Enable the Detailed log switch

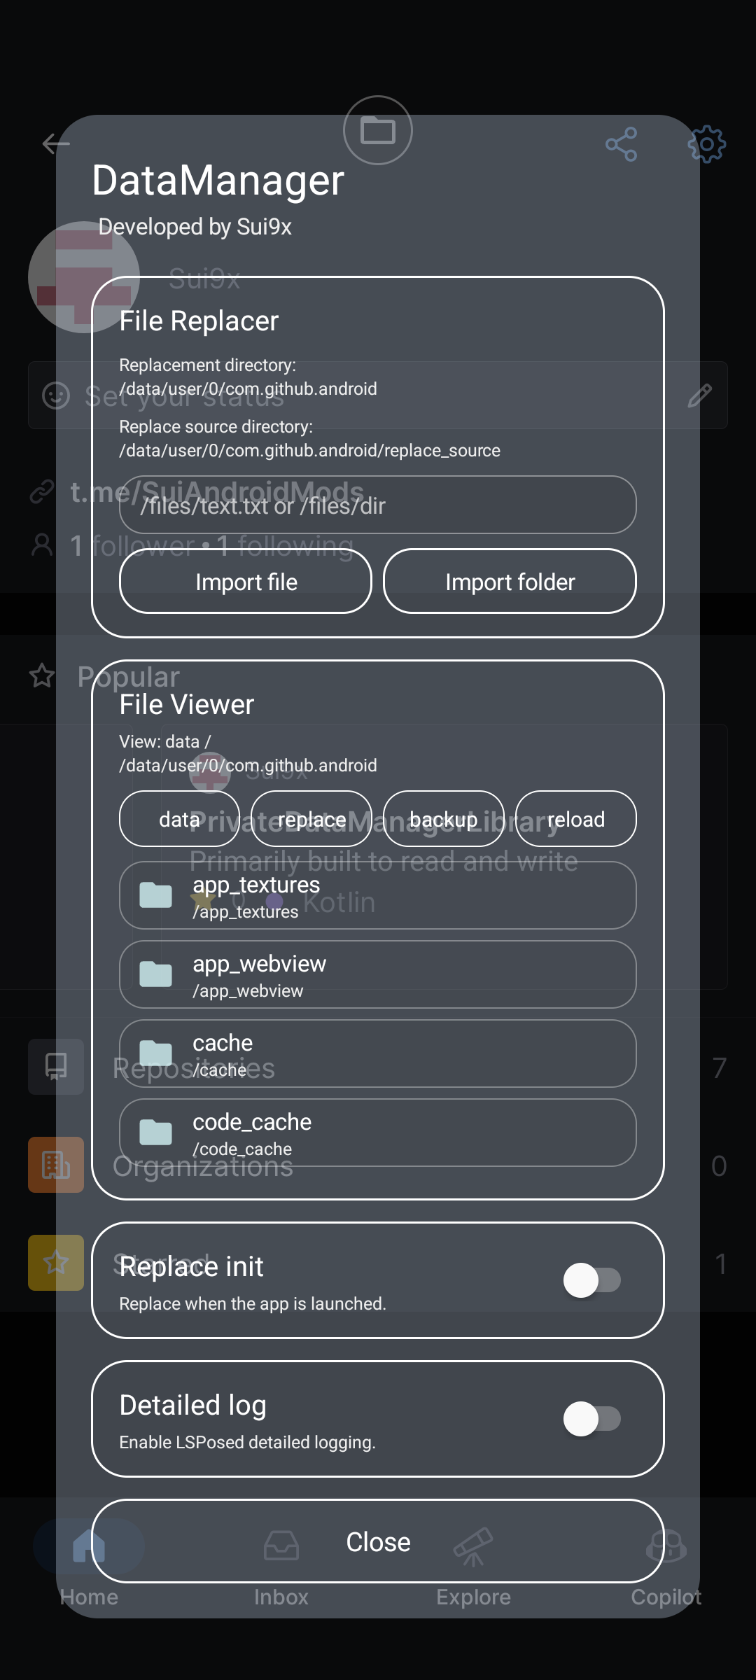(593, 1418)
